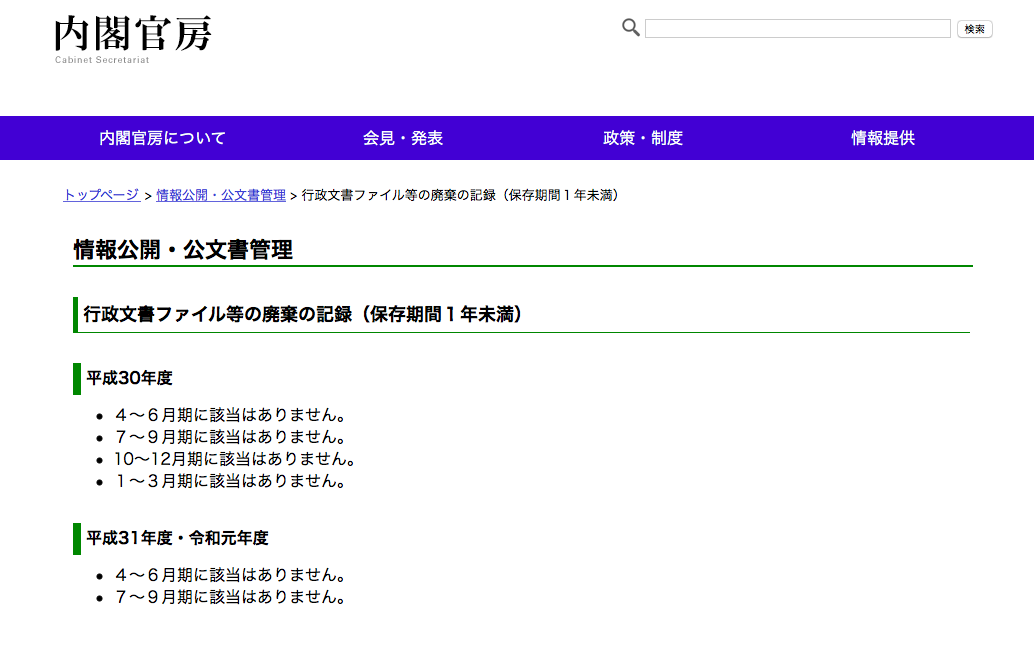Screen dimensions: 1034x646
Task: Click the magnifying glass search icon
Action: (x=630, y=28)
